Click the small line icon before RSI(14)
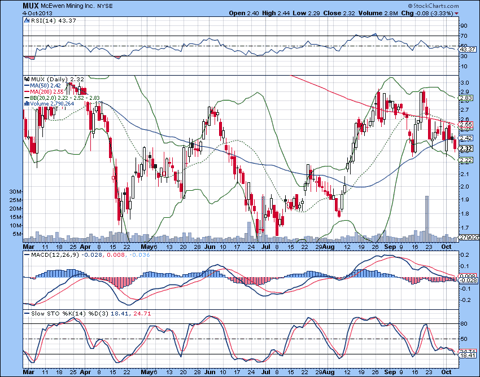 [27, 21]
